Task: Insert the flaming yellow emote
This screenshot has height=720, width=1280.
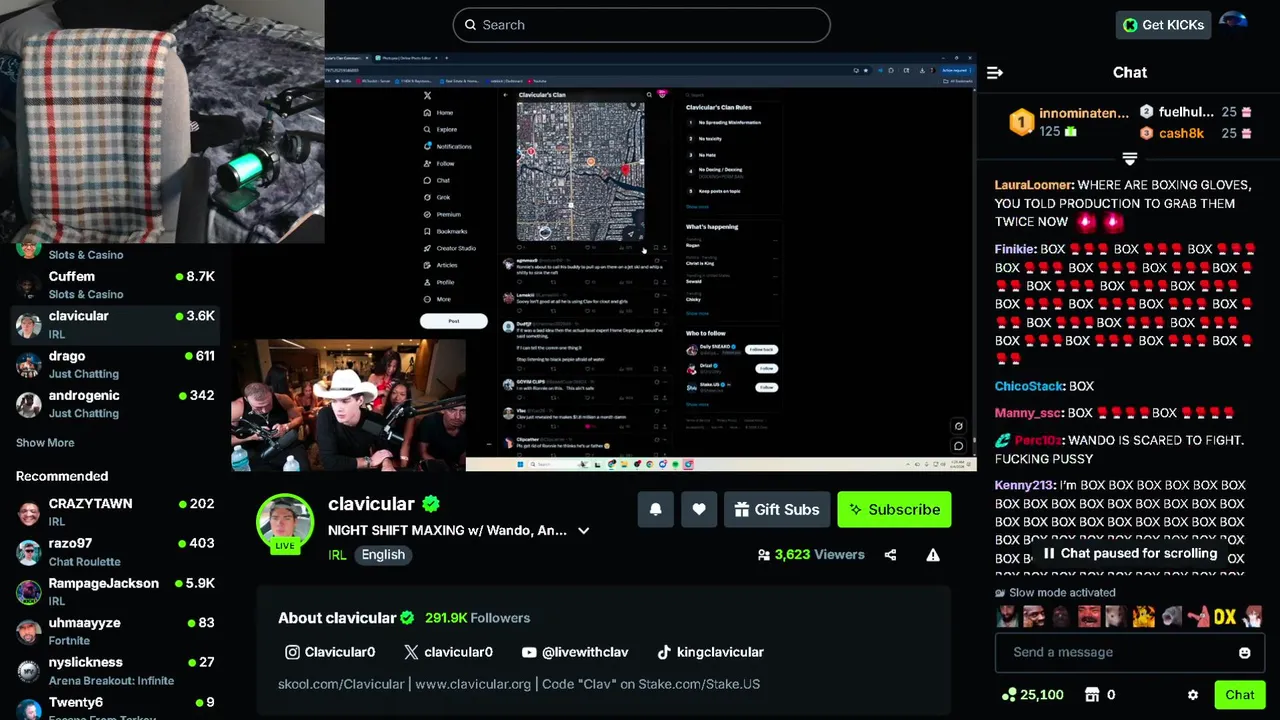Action: pos(1143,617)
